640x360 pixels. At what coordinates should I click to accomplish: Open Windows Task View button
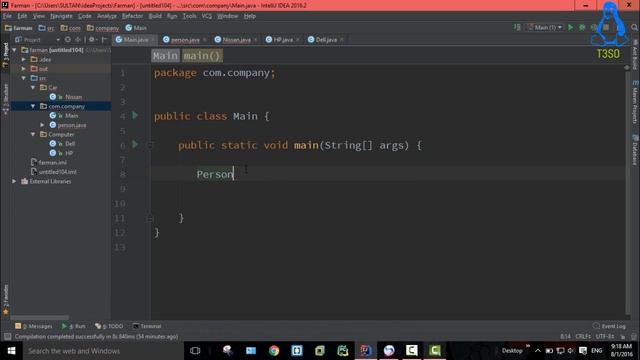coord(195,351)
